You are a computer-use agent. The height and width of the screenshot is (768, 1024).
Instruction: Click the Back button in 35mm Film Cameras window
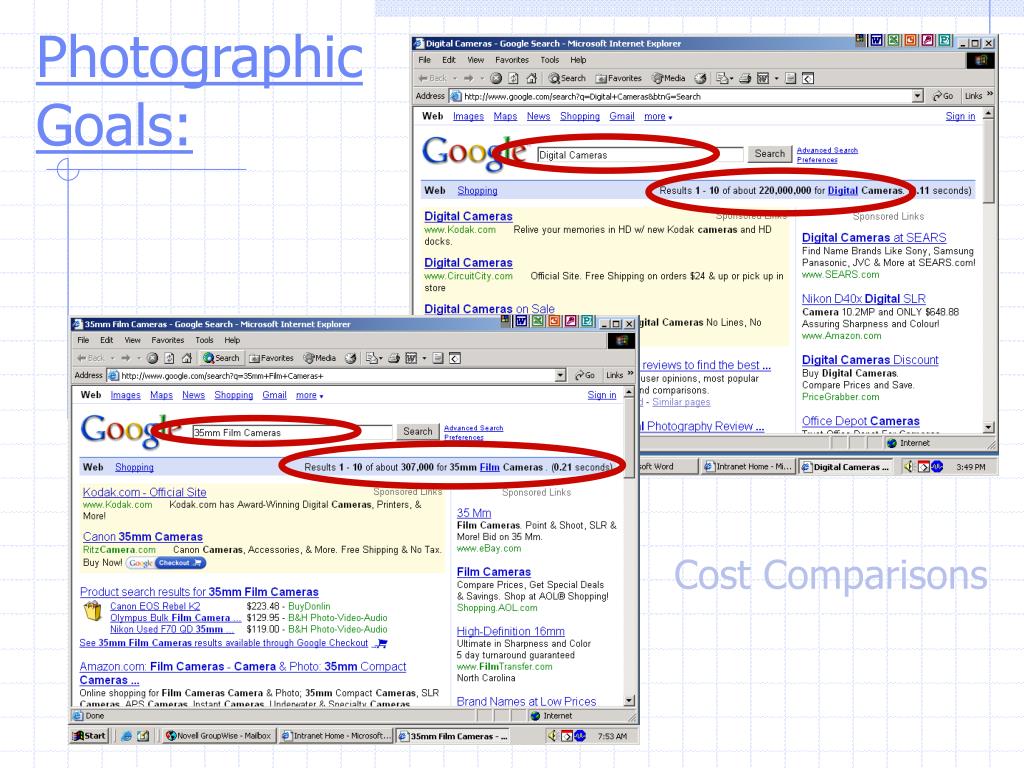pos(91,358)
